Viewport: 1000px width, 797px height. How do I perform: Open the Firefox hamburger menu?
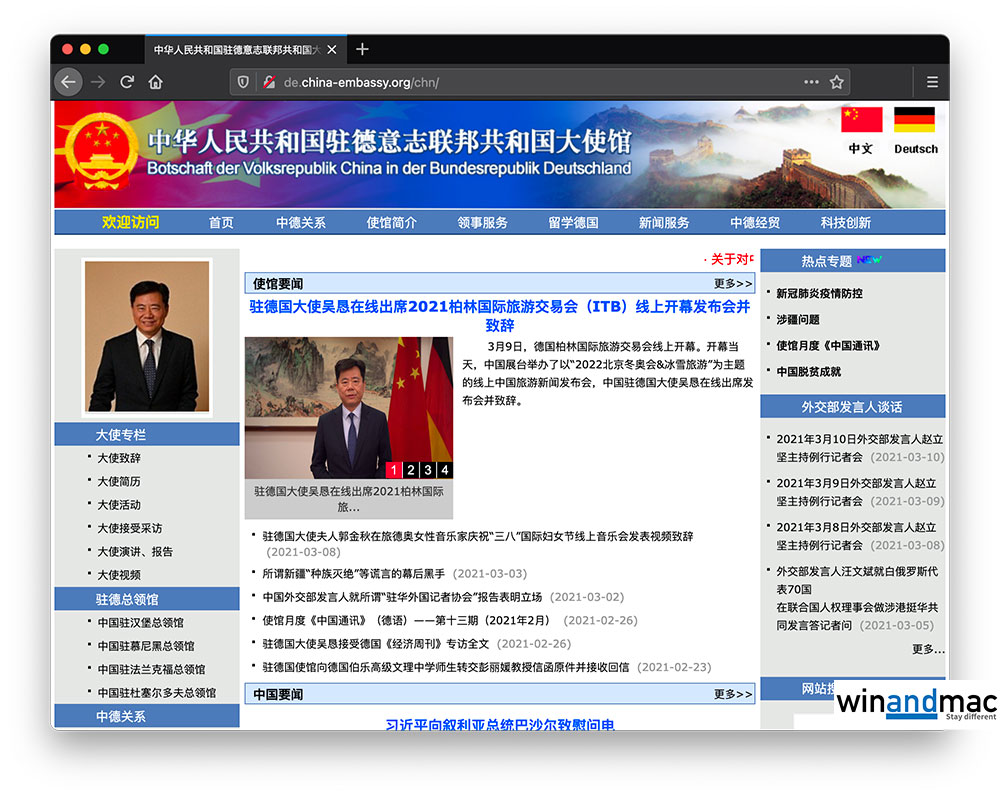(932, 82)
